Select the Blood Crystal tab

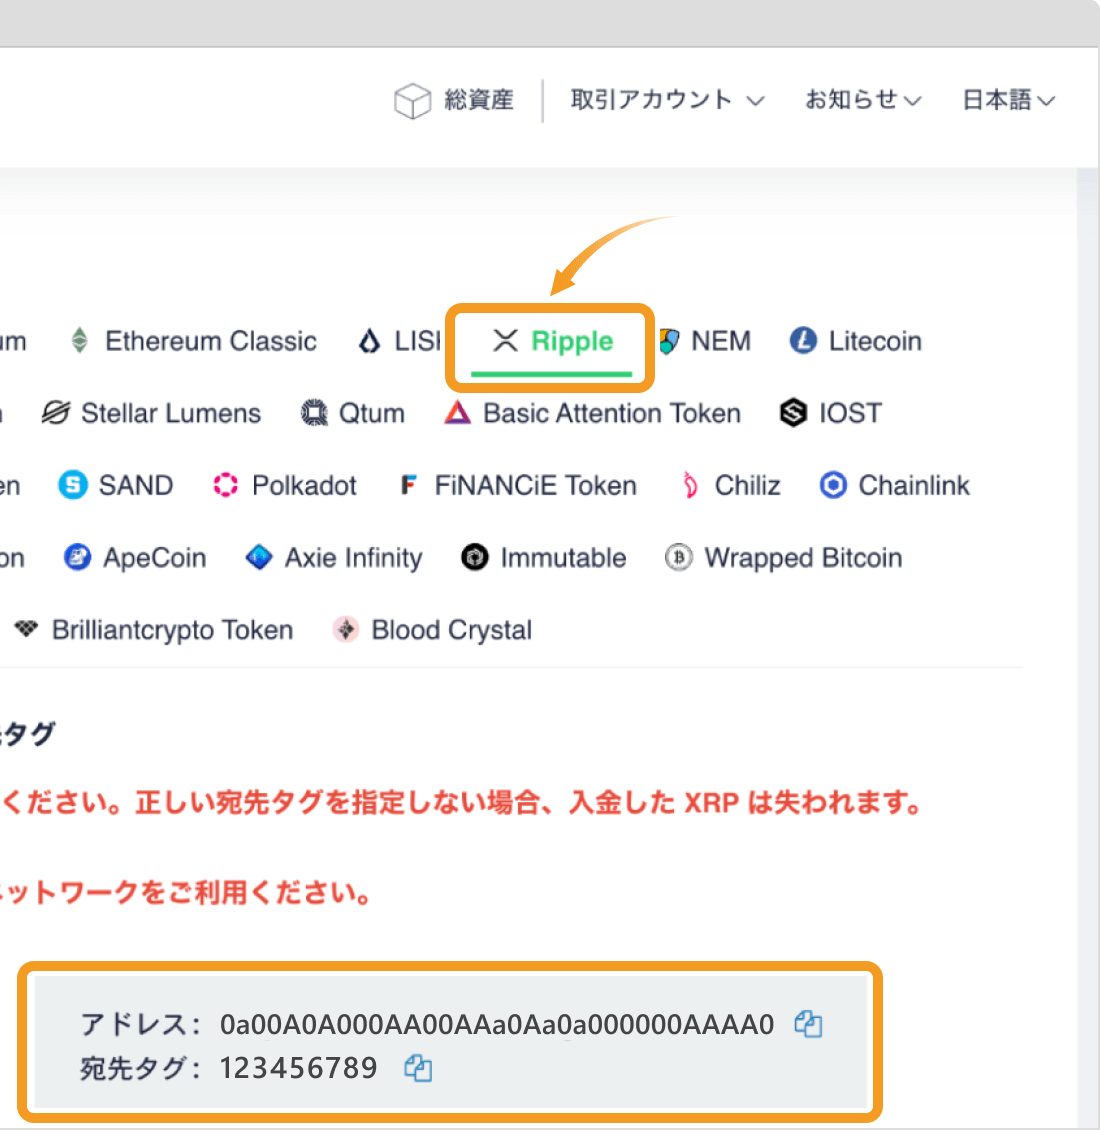[x=432, y=630]
